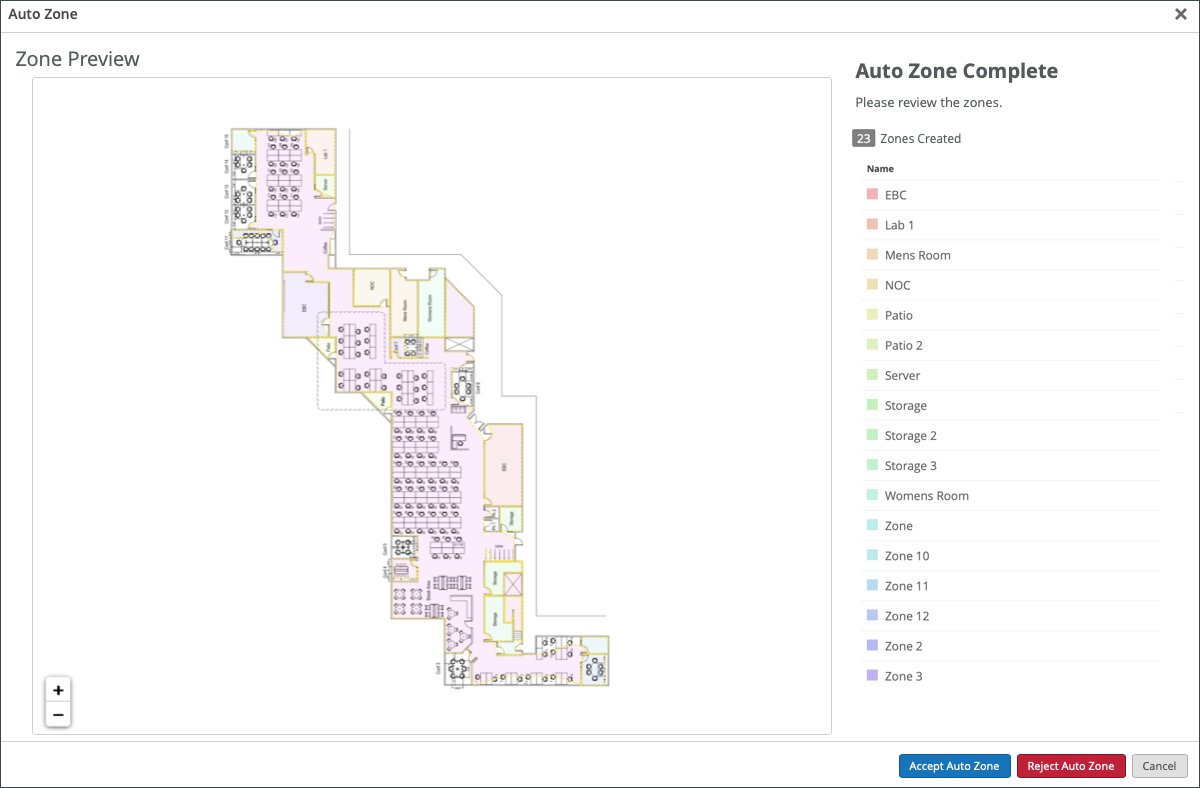Click the Server zone color swatch
The height and width of the screenshot is (788, 1200).
coord(872,375)
